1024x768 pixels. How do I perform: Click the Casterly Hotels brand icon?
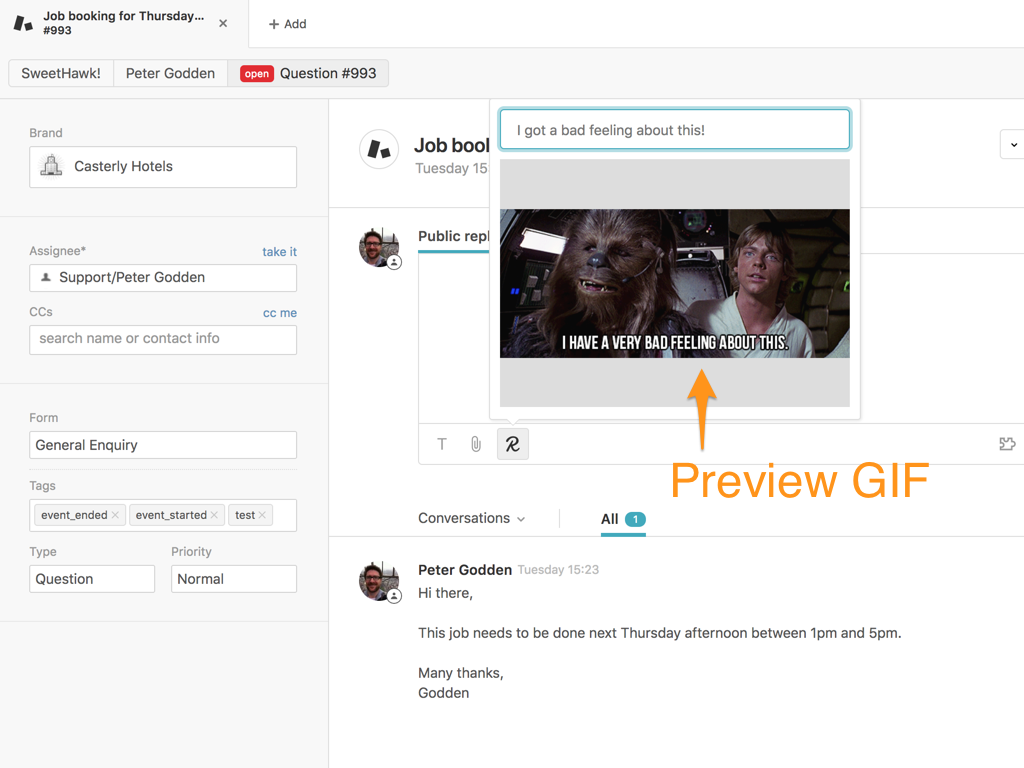point(51,166)
